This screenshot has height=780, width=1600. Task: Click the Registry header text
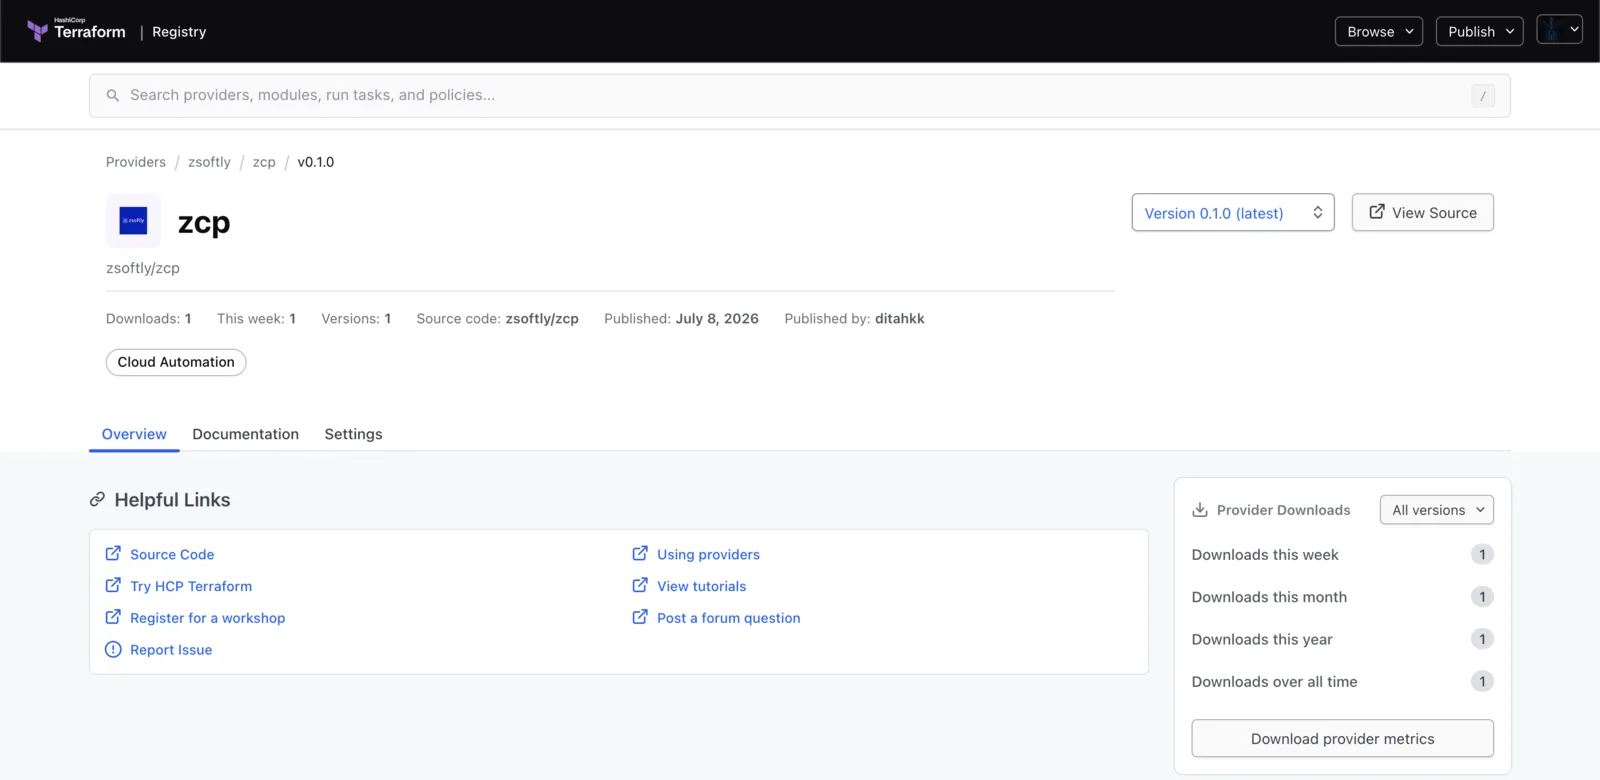click(x=179, y=32)
